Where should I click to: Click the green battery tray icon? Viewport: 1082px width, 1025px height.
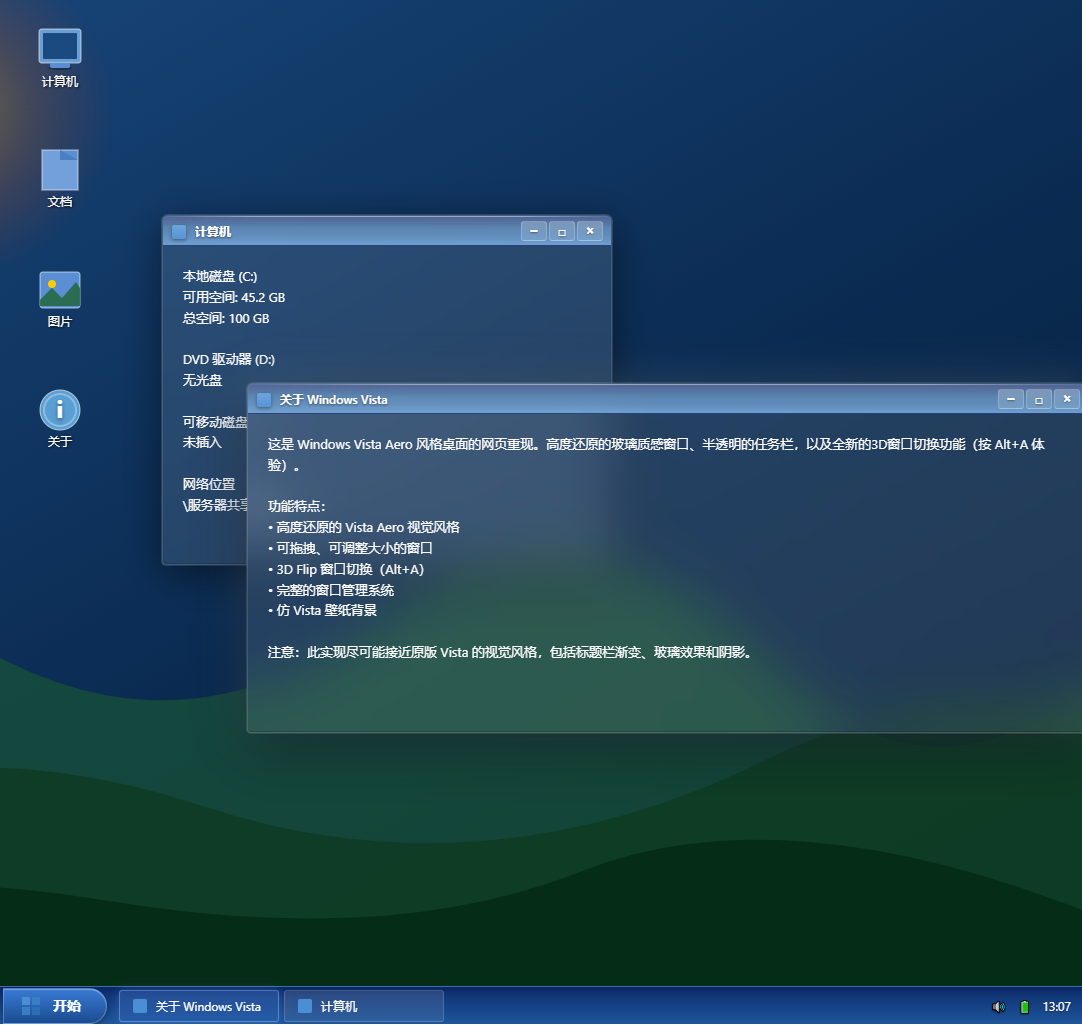coord(1025,1007)
